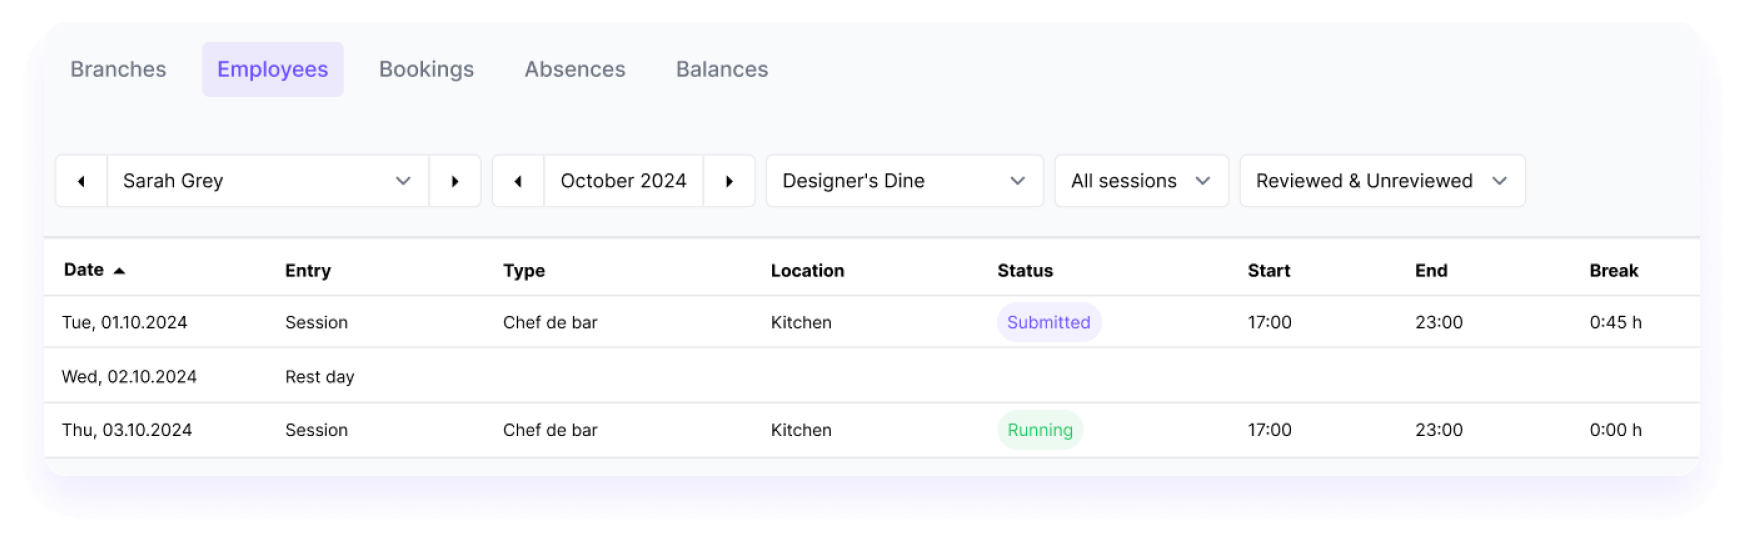The image size is (1744, 542).
Task: Open the Sarah Grey employee dropdown
Action: (x=267, y=181)
